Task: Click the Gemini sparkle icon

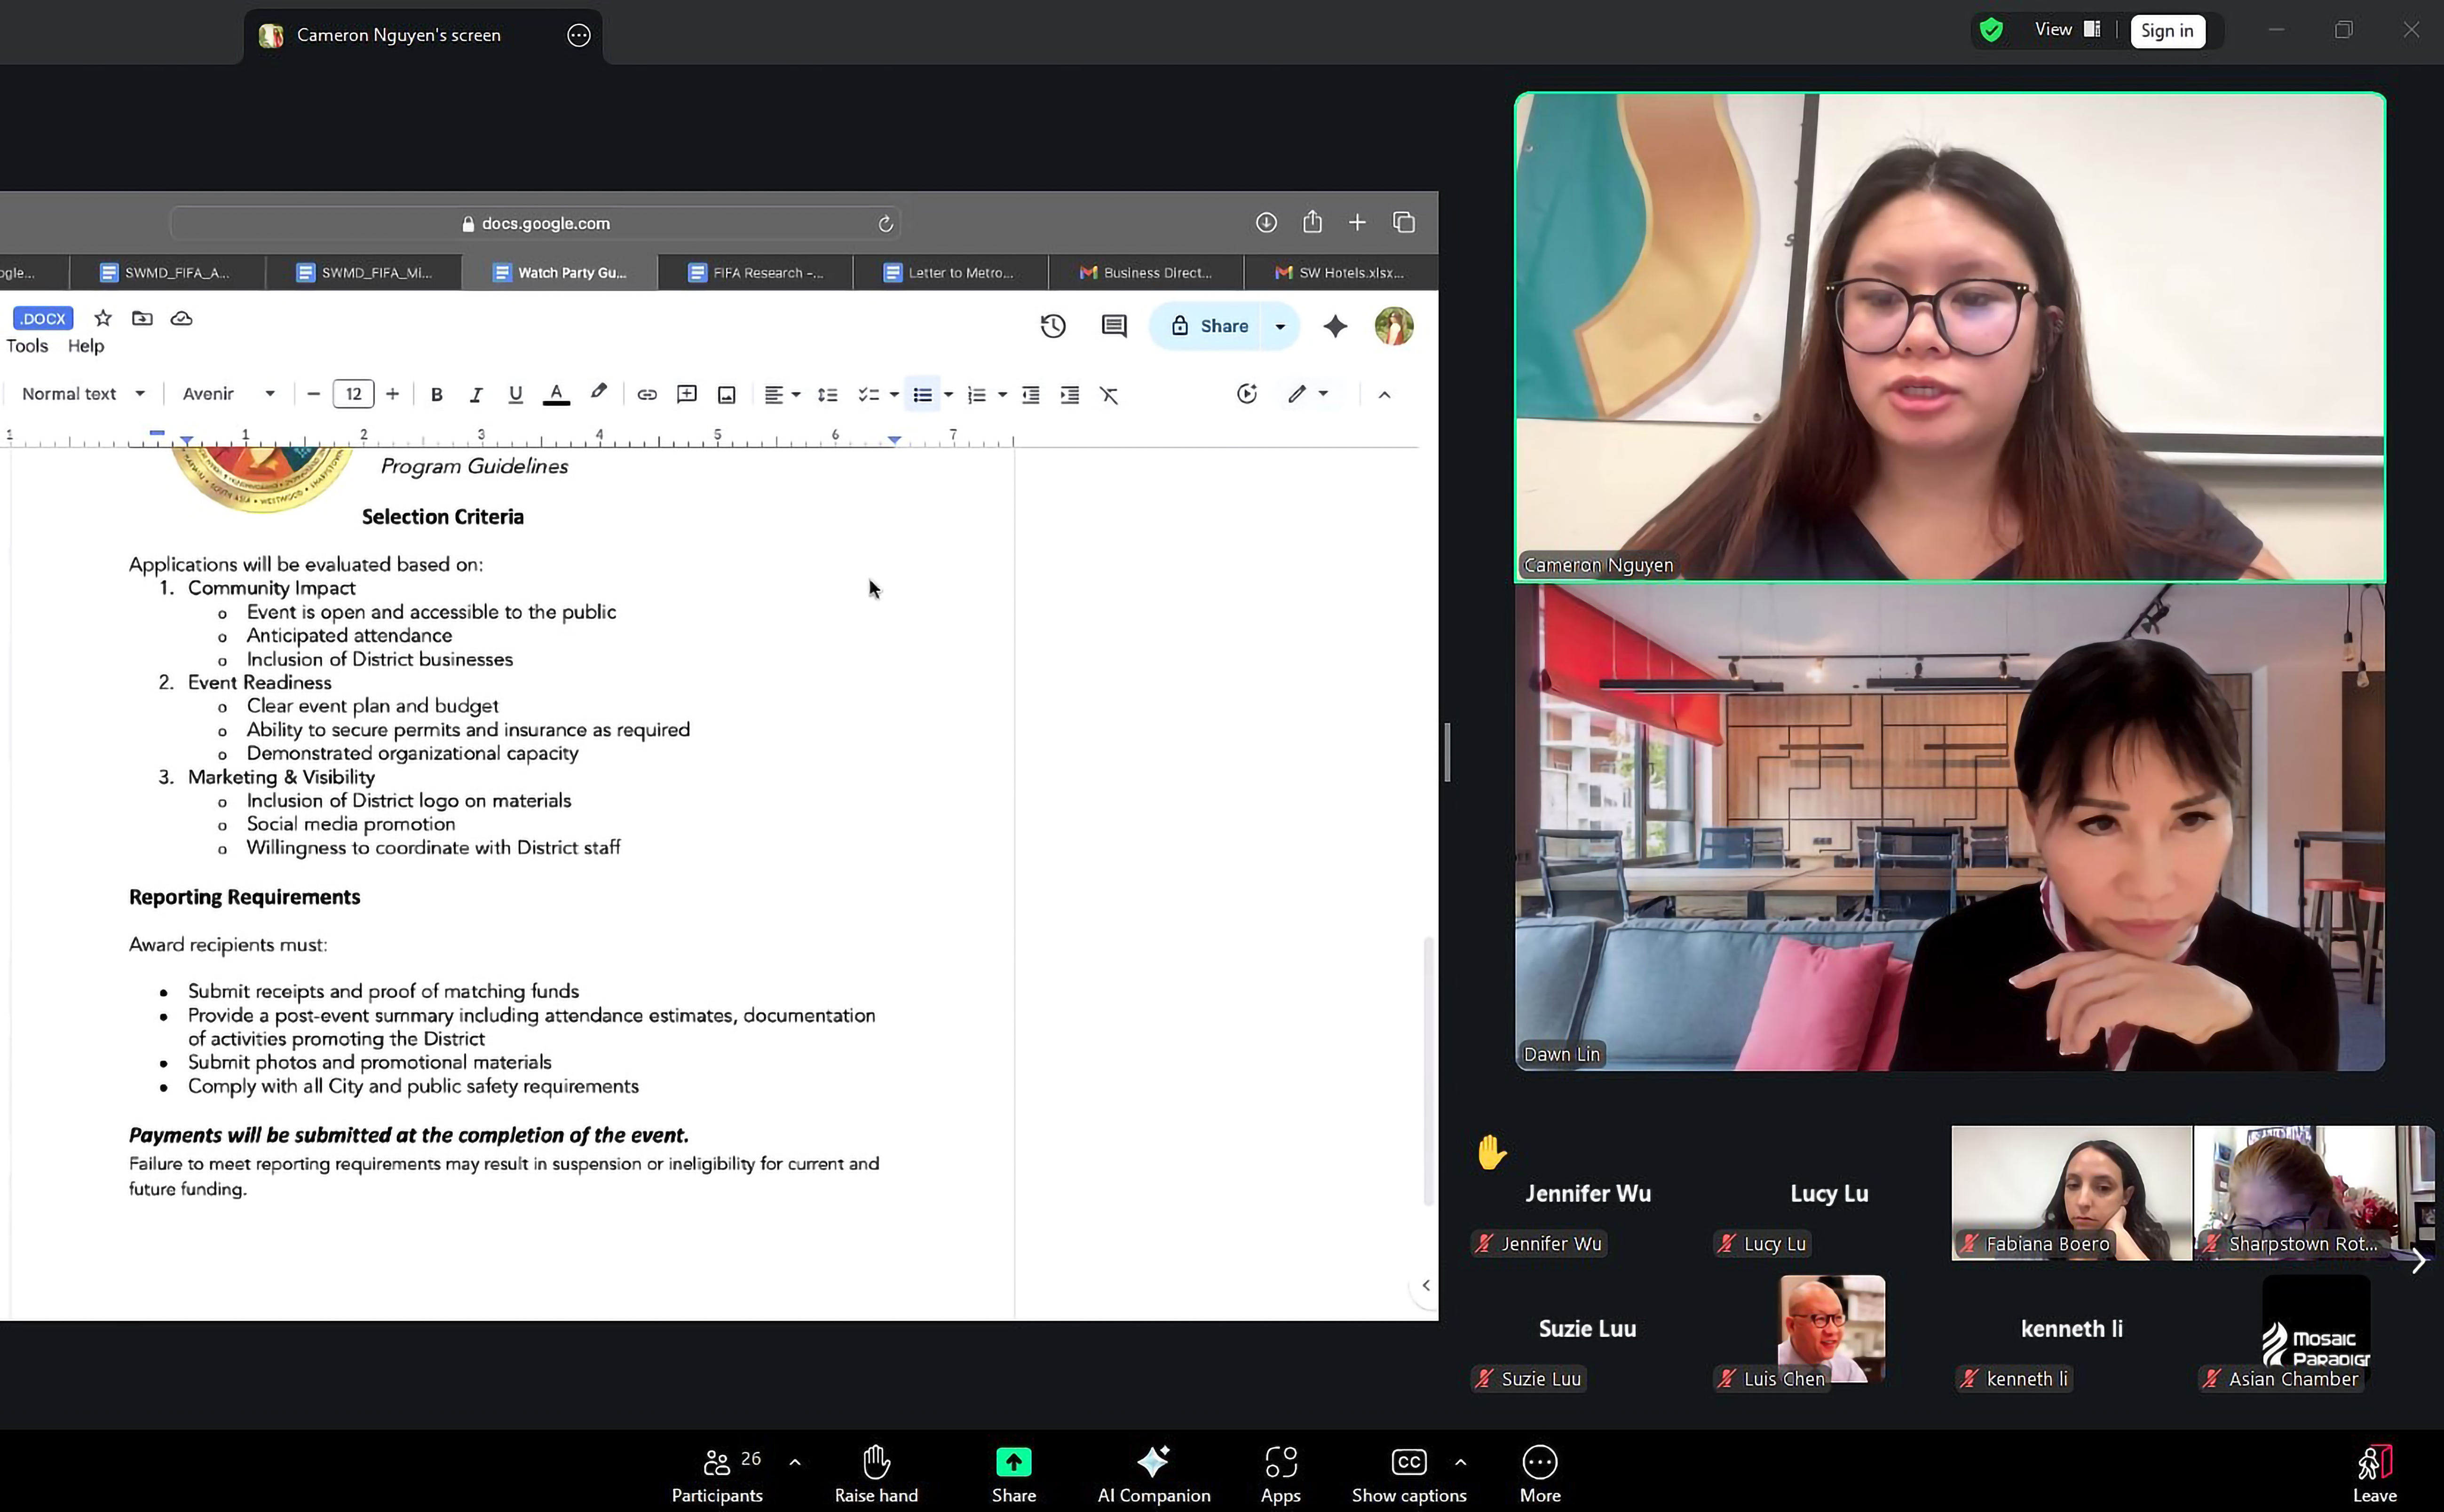Action: pyautogui.click(x=1335, y=326)
